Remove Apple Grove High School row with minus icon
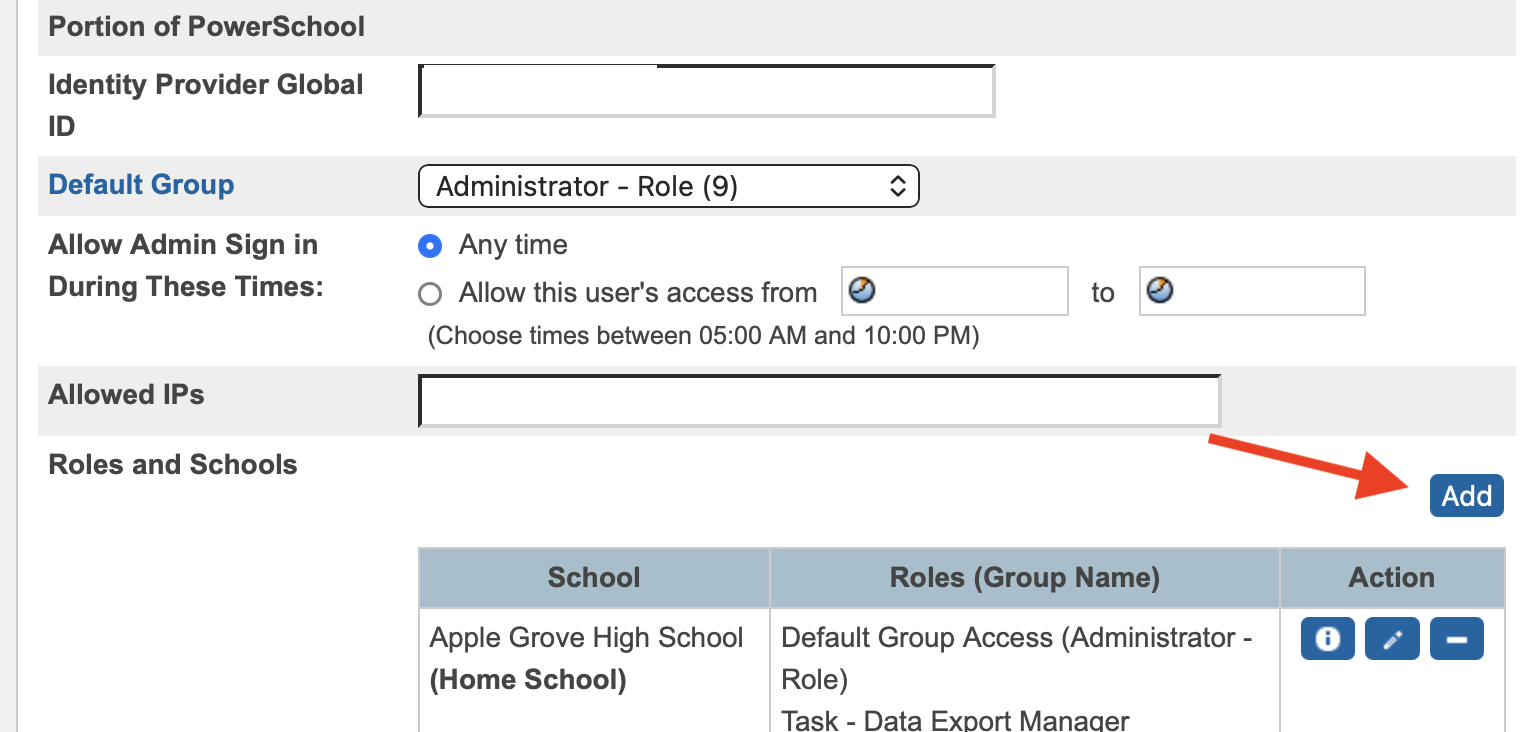Viewport: 1536px width, 732px height. coord(1457,639)
